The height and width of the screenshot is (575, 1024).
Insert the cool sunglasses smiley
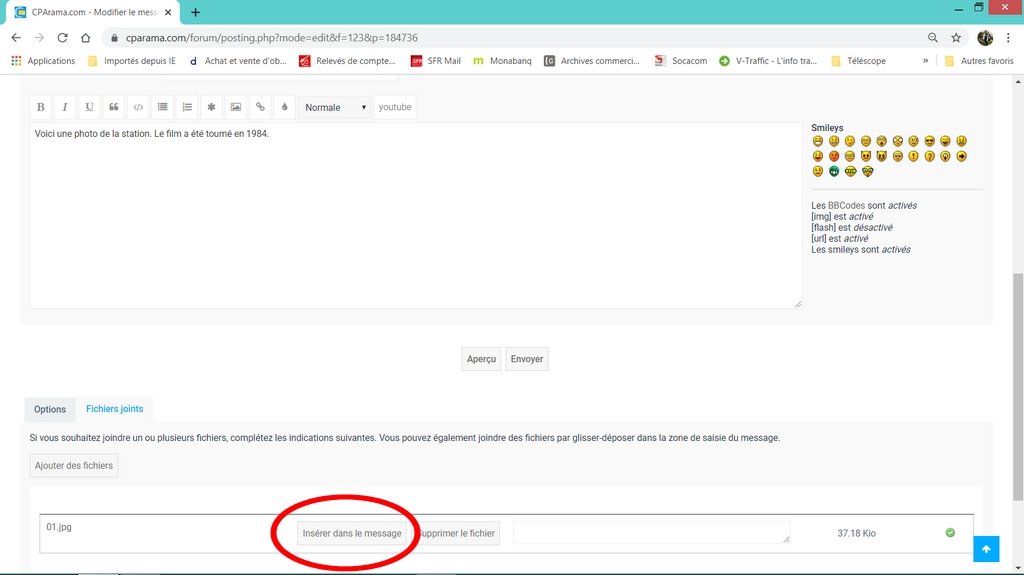929,141
